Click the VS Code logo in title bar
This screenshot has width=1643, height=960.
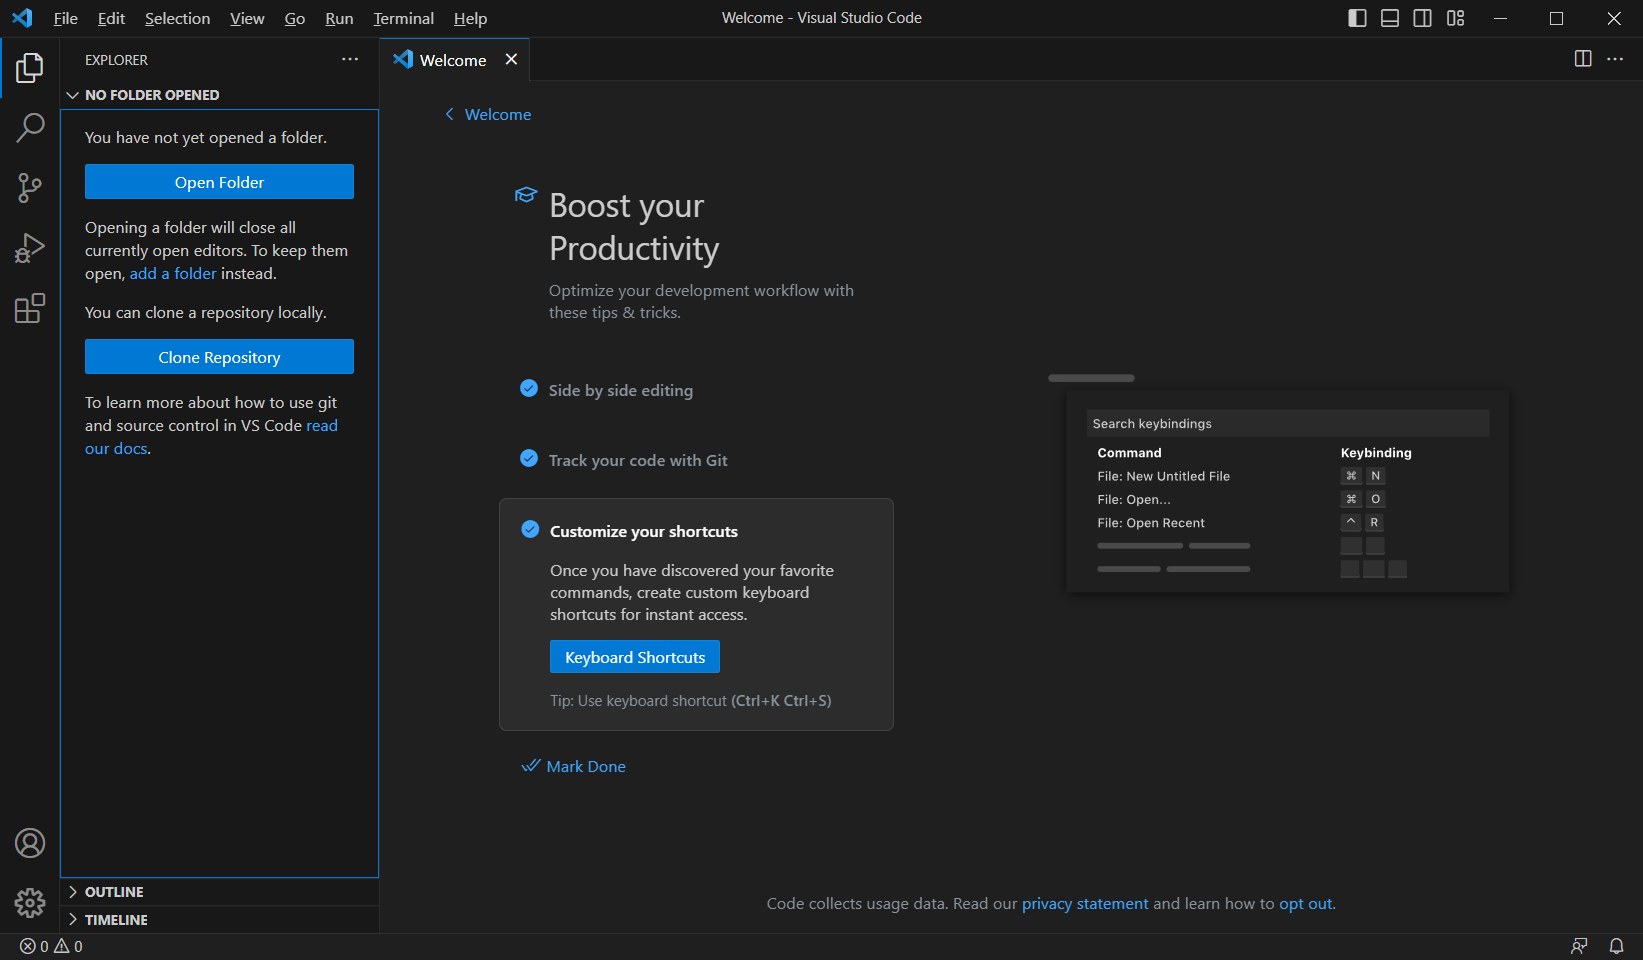[22, 18]
